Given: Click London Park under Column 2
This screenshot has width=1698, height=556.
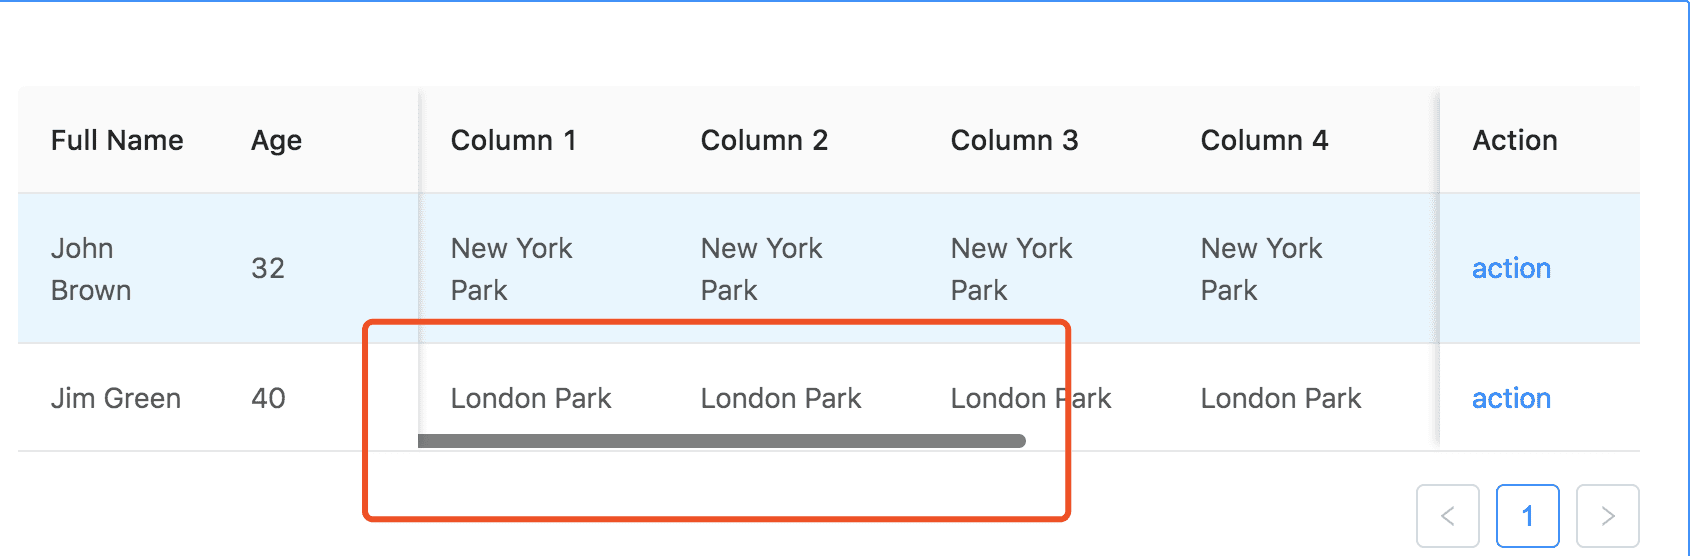Looking at the screenshot, I should pyautogui.click(x=781, y=398).
